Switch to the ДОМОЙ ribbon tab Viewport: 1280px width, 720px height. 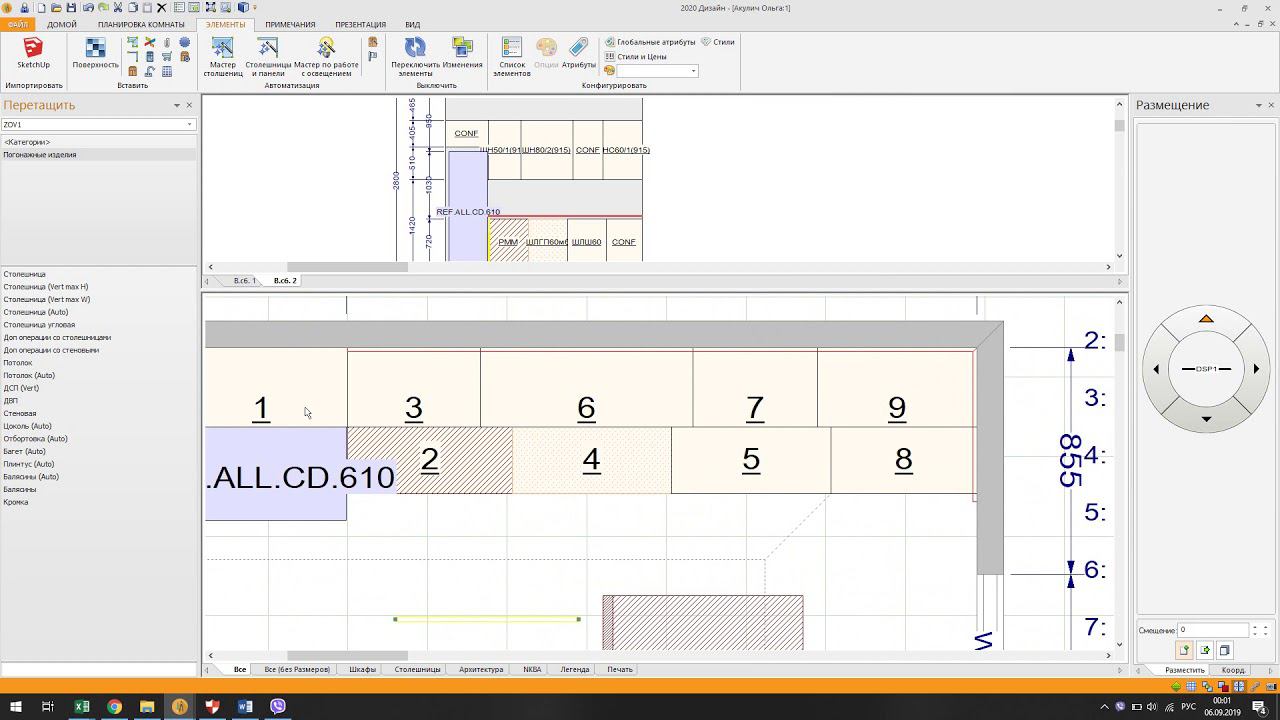(62, 24)
